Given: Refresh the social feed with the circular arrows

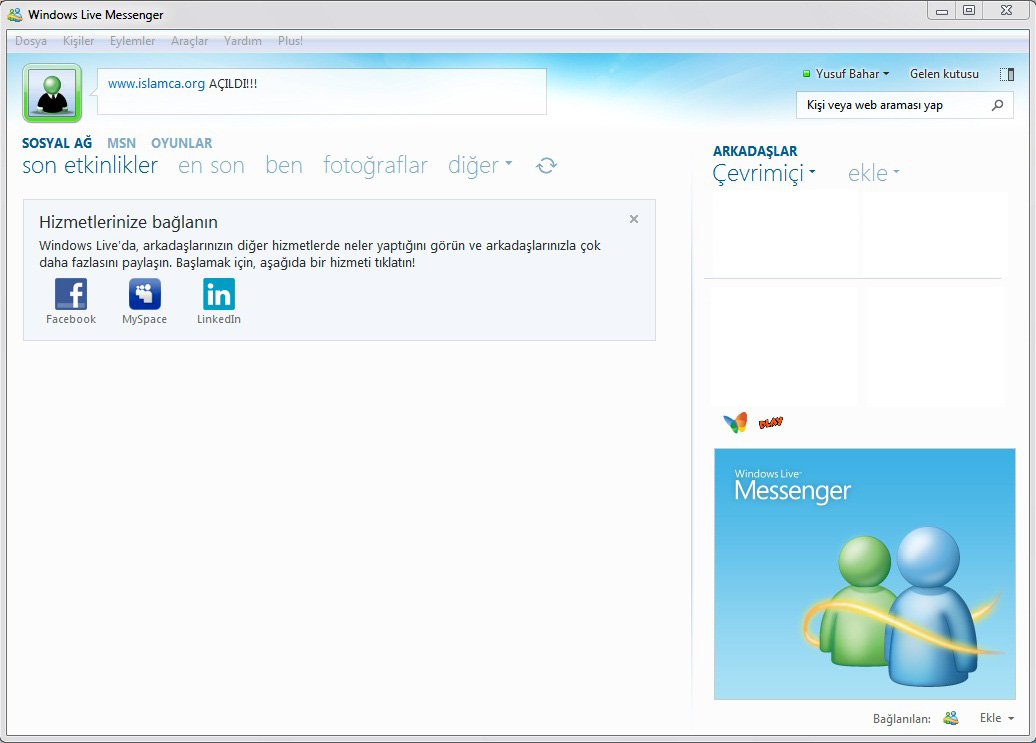Looking at the screenshot, I should tap(546, 165).
